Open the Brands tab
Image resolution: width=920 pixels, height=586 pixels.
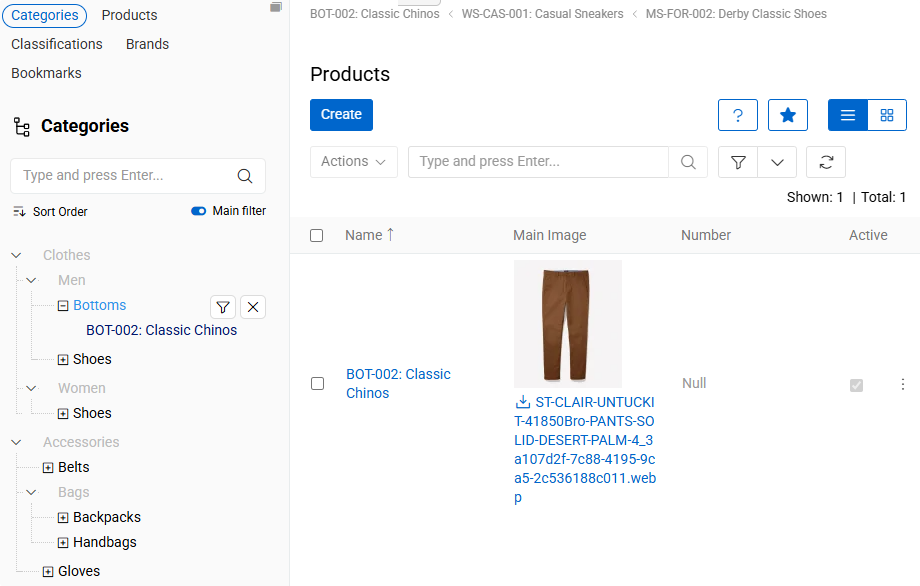point(147,44)
